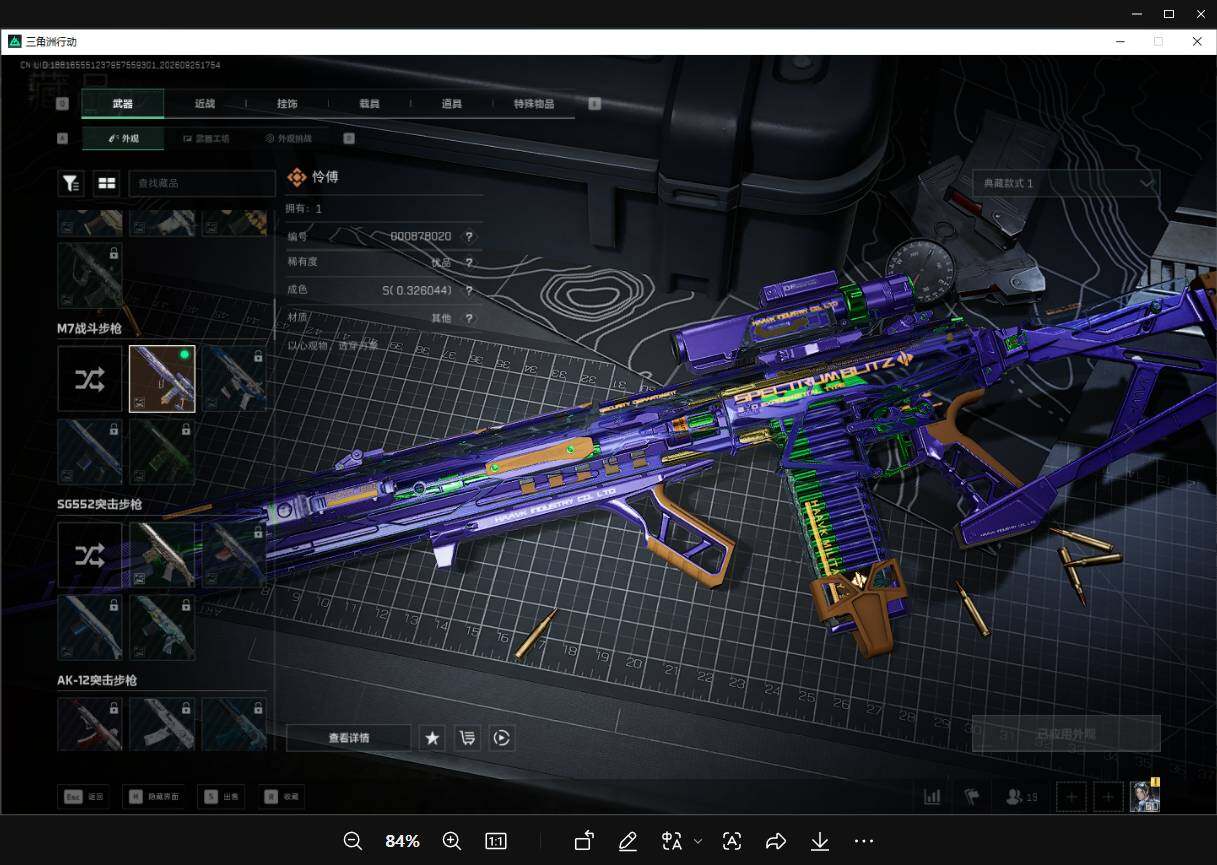Click the text recognition icon

tap(732, 841)
